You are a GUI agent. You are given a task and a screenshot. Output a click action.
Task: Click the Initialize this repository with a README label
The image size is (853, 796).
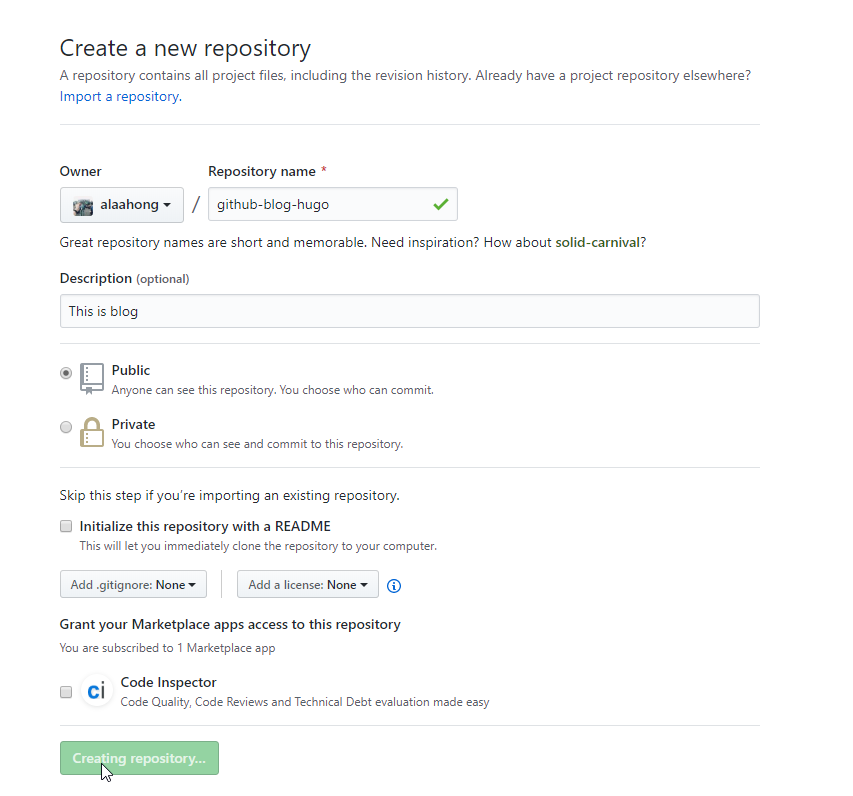click(205, 527)
